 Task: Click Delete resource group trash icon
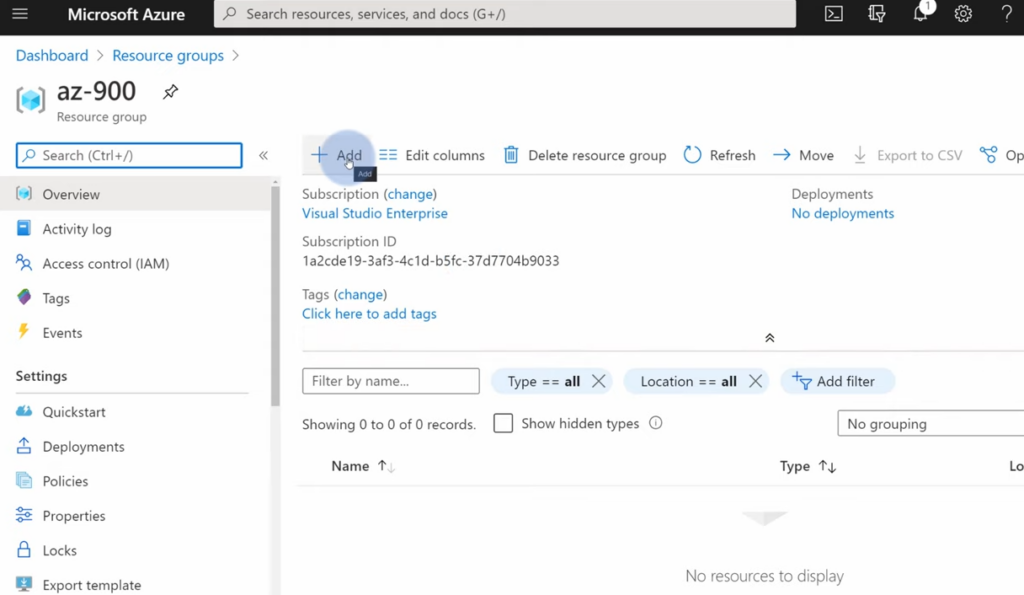point(511,155)
